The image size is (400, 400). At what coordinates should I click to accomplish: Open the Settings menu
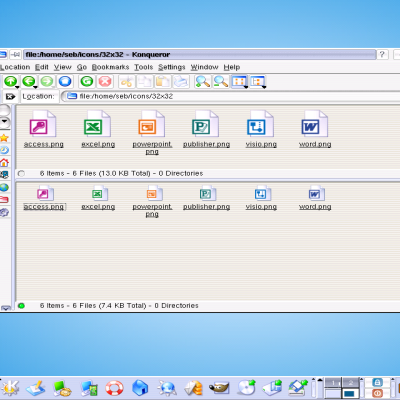pyautogui.click(x=172, y=67)
